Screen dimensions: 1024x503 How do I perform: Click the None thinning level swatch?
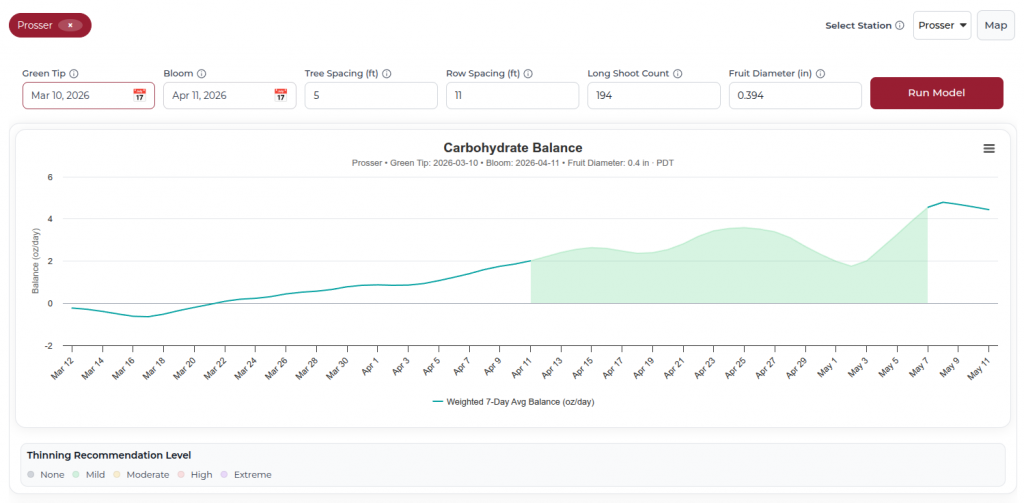point(31,475)
